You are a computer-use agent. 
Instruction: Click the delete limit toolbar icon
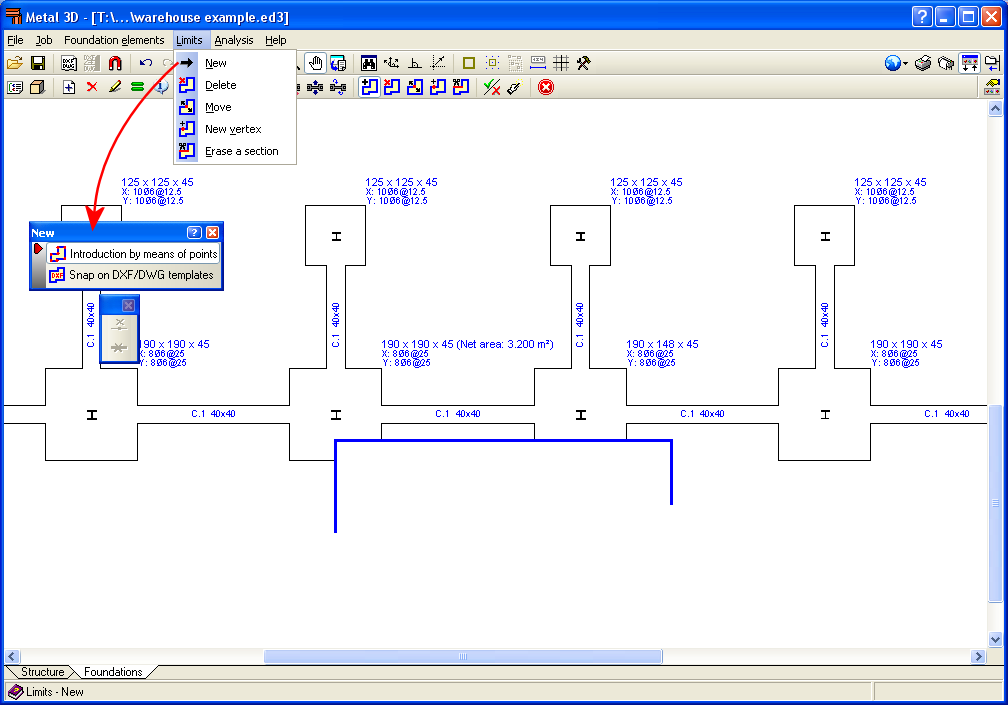(392, 87)
